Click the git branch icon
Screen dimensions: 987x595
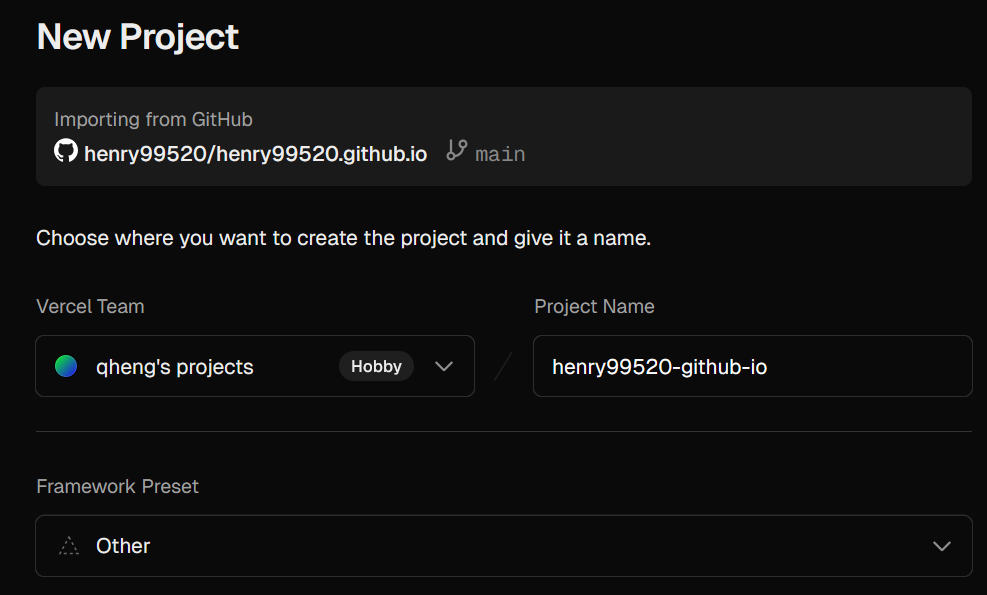tap(457, 151)
